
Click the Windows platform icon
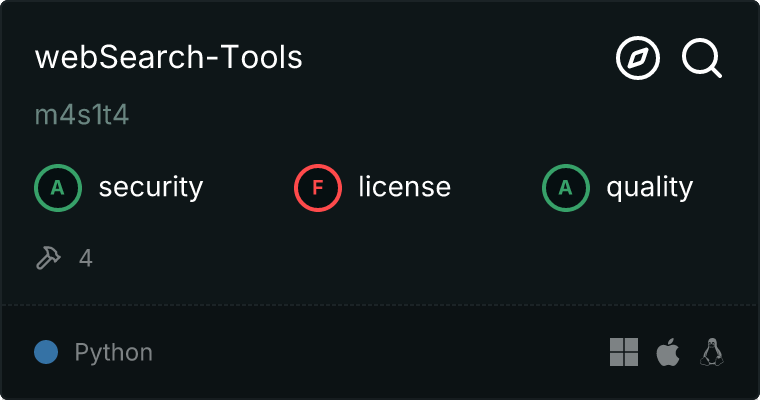pos(624,352)
